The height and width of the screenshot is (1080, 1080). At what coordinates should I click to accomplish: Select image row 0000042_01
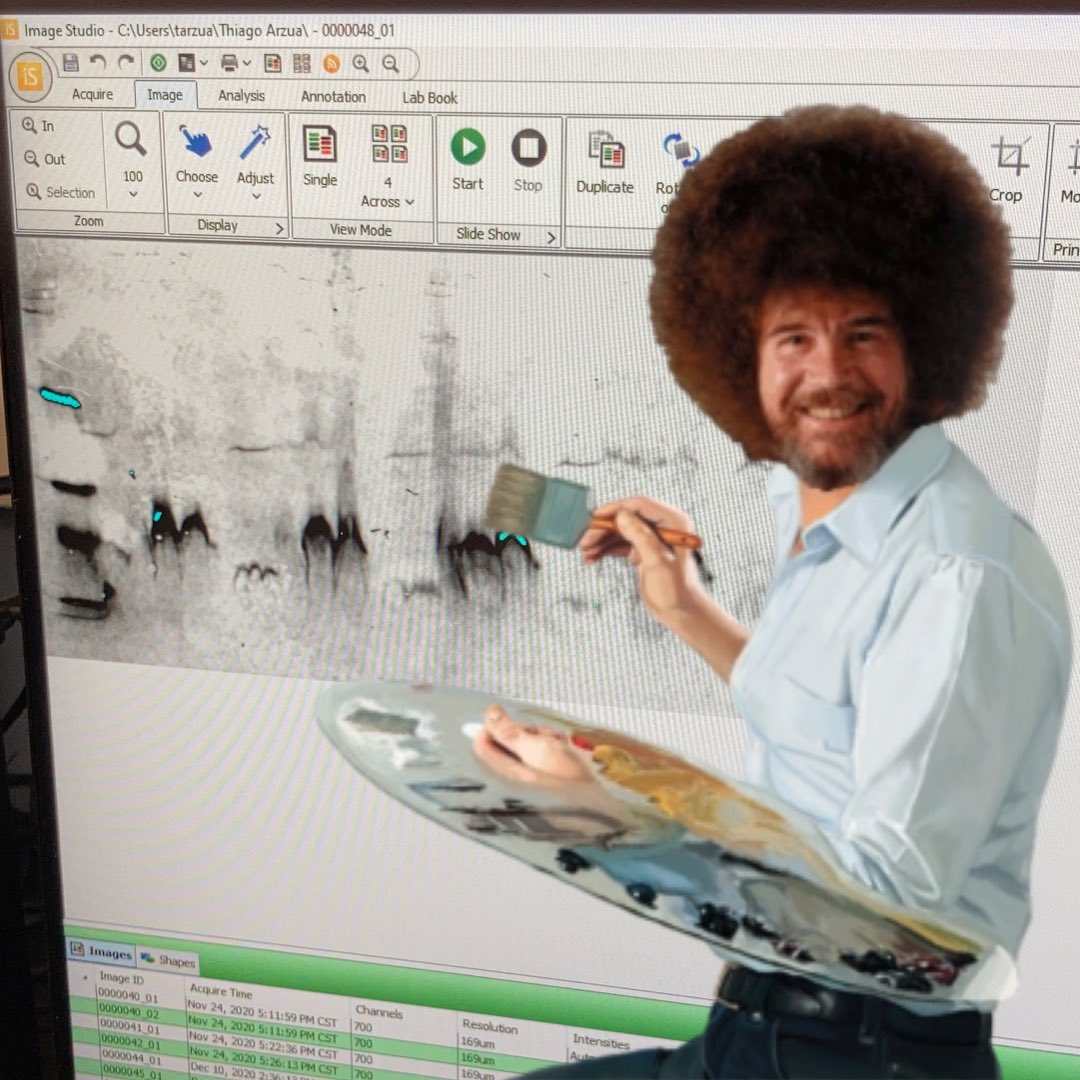130,1042
